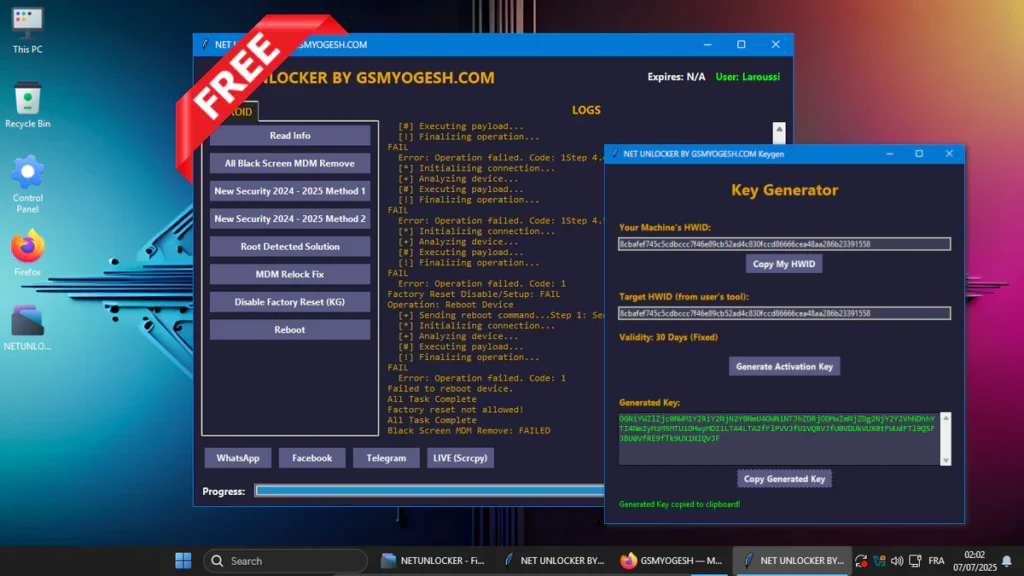Click log line "Failed to reboot device."
1024x576 pixels.
coord(450,389)
